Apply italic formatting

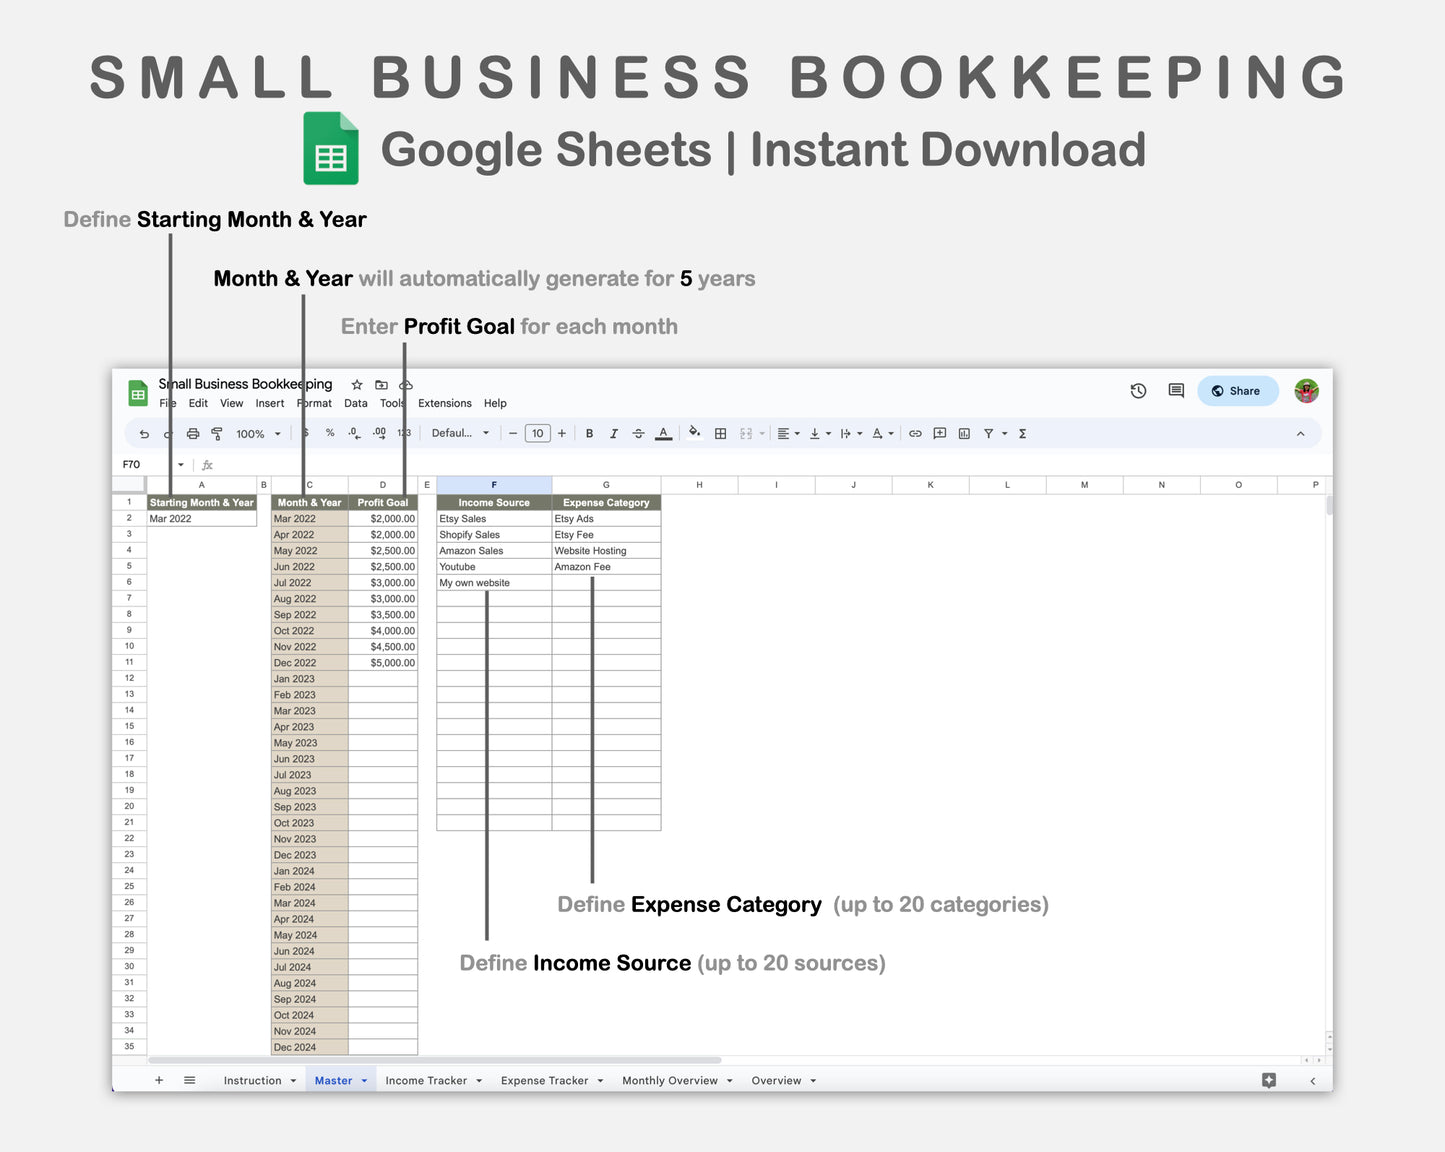coord(613,433)
